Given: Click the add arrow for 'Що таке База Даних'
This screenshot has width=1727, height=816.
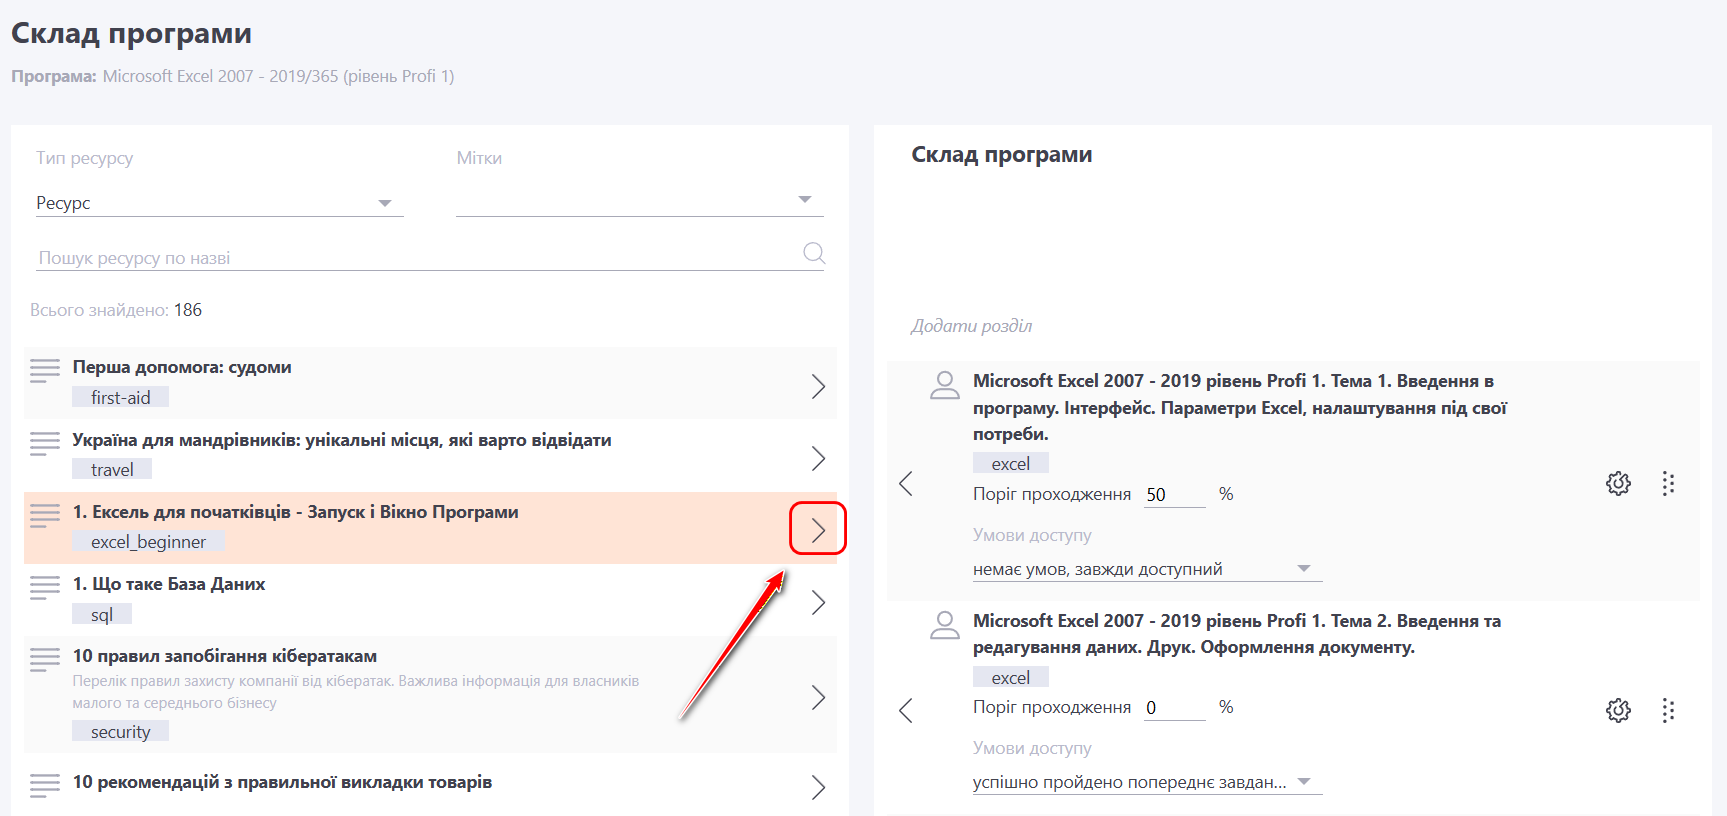Looking at the screenshot, I should tap(818, 602).
